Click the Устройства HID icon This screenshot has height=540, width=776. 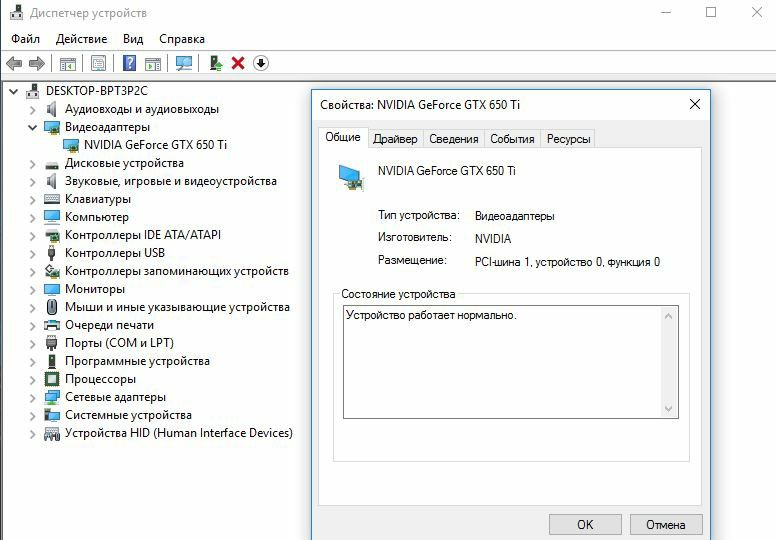(51, 434)
